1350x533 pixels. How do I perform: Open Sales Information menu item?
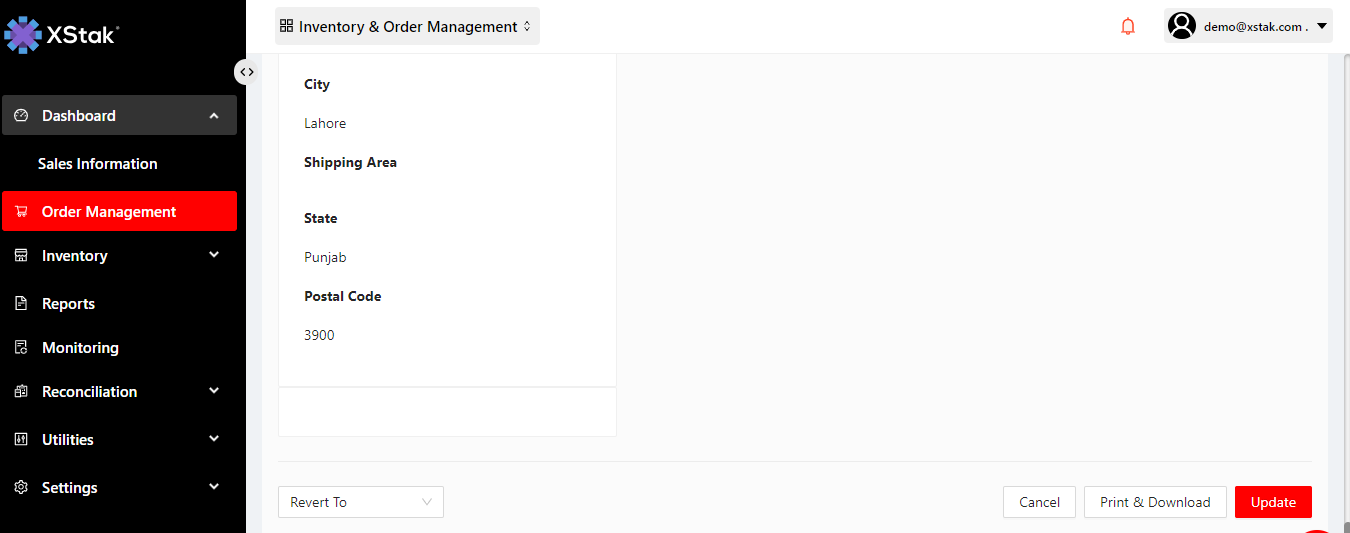pyautogui.click(x=98, y=164)
